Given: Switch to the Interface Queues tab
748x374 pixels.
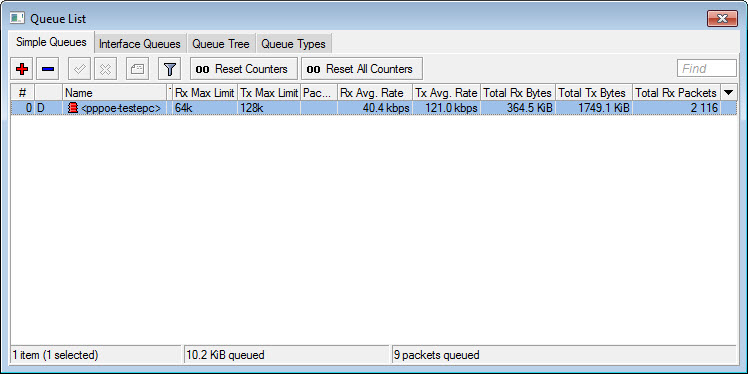Looking at the screenshot, I should pos(140,44).
